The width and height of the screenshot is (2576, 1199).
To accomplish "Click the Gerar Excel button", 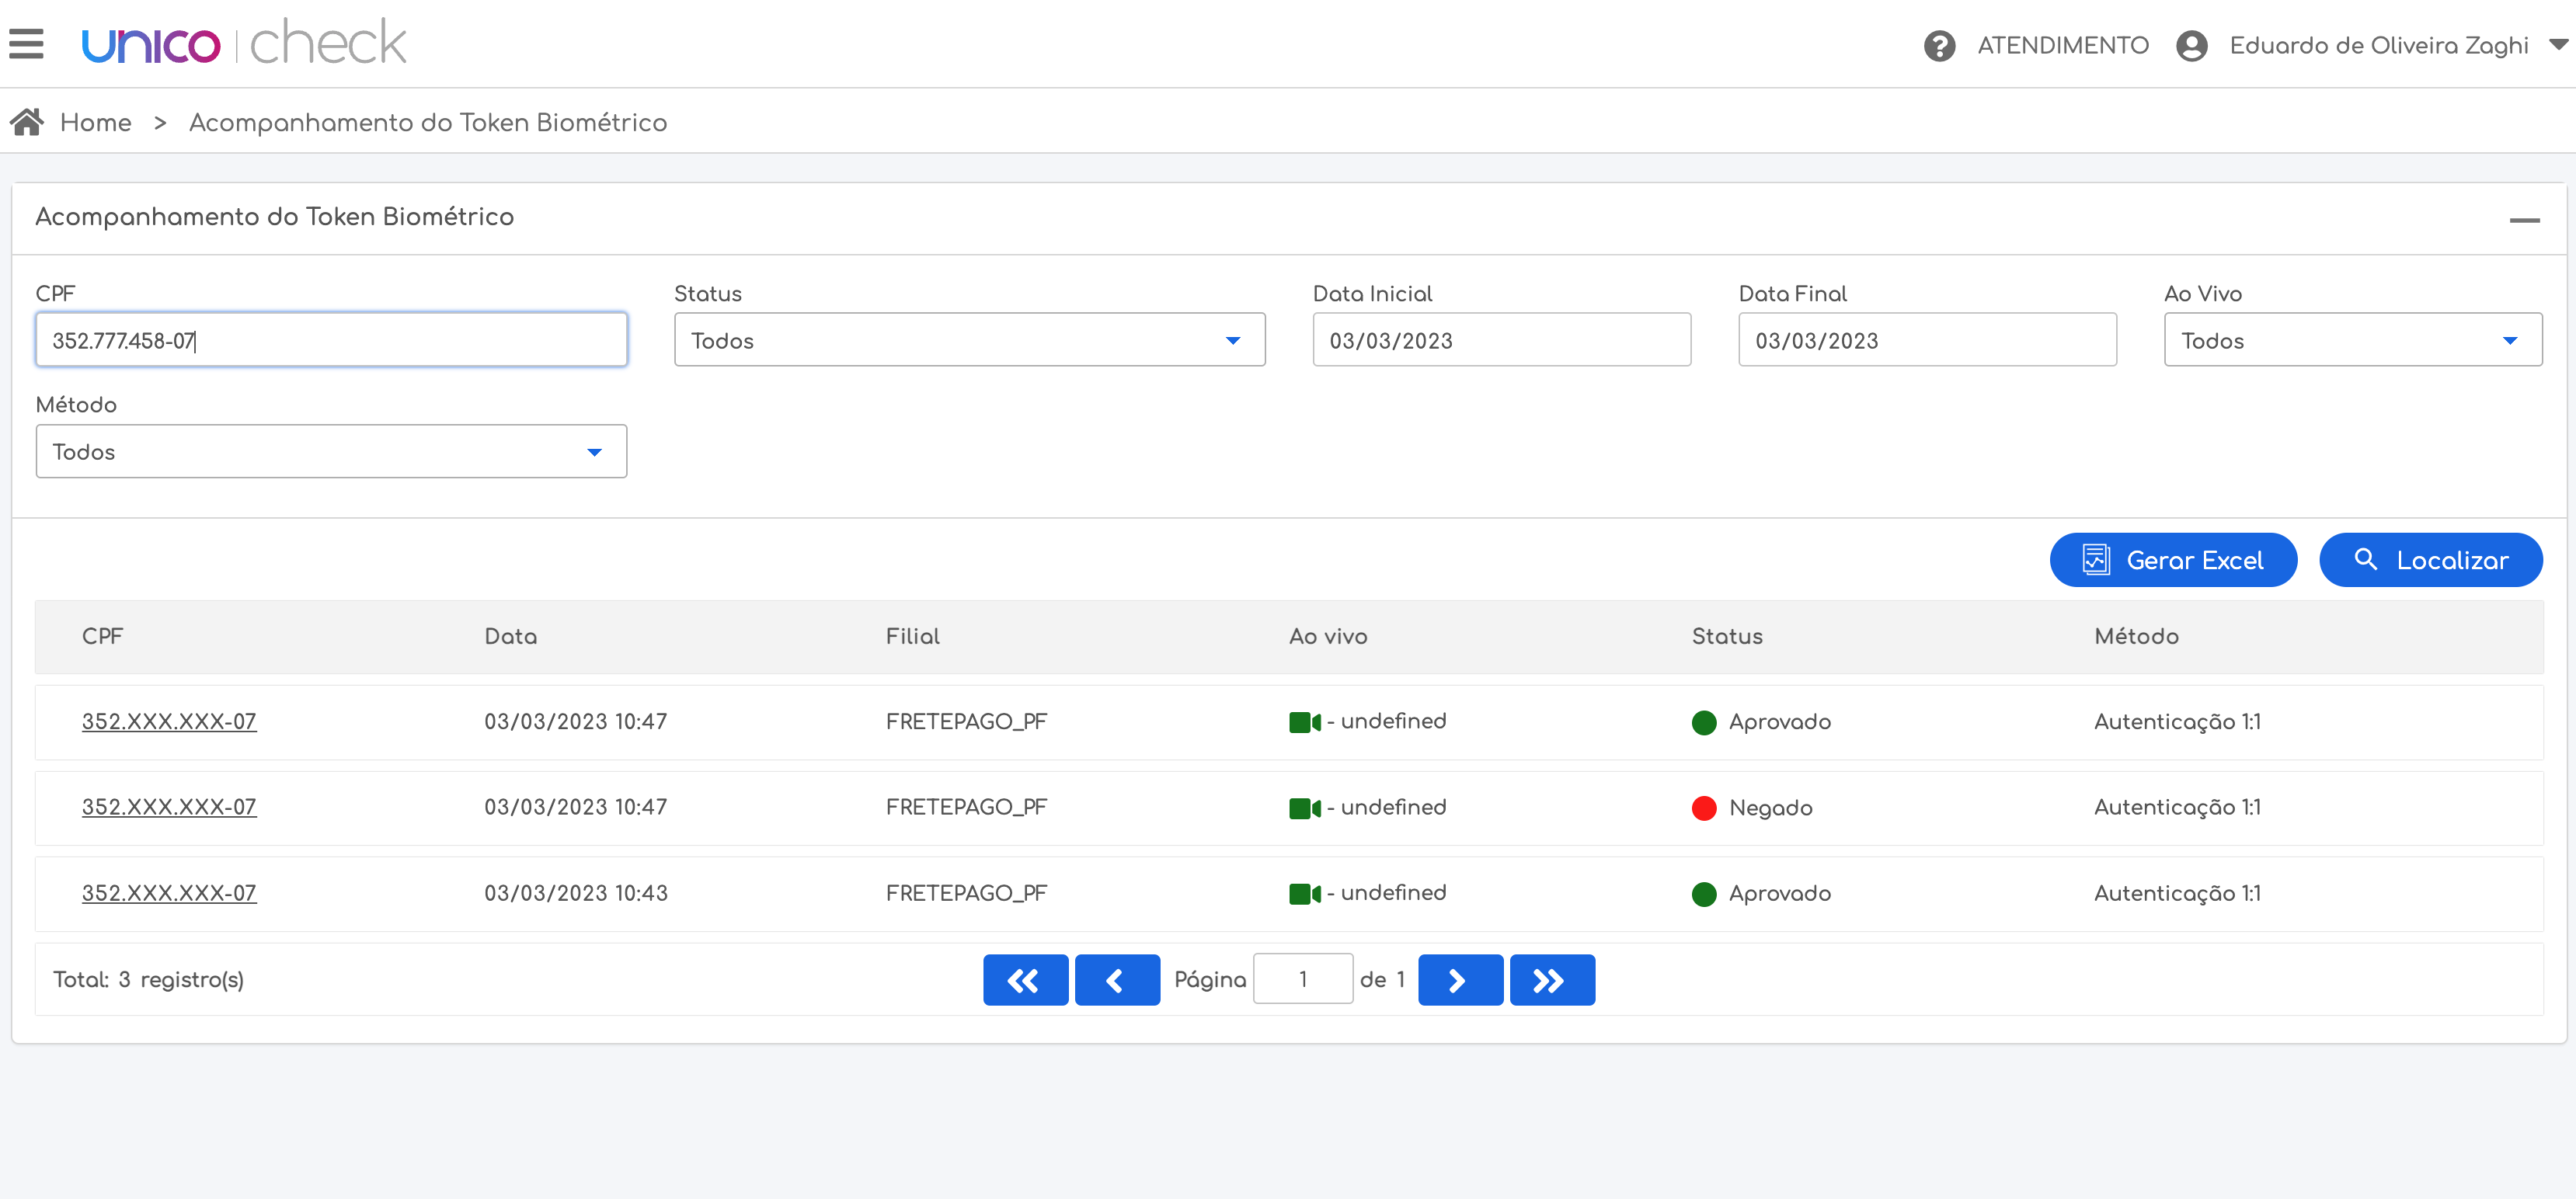I will pyautogui.click(x=2173, y=560).
